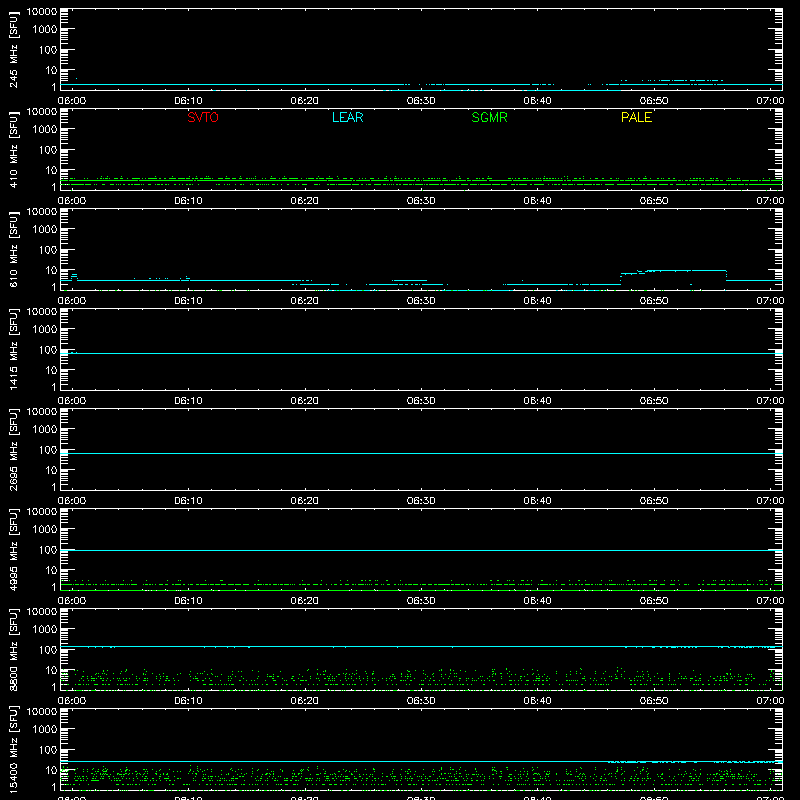This screenshot has width=800, height=800.
Task: Click the 06:40 time label below 410 MHz plot
Action: [x=537, y=201]
